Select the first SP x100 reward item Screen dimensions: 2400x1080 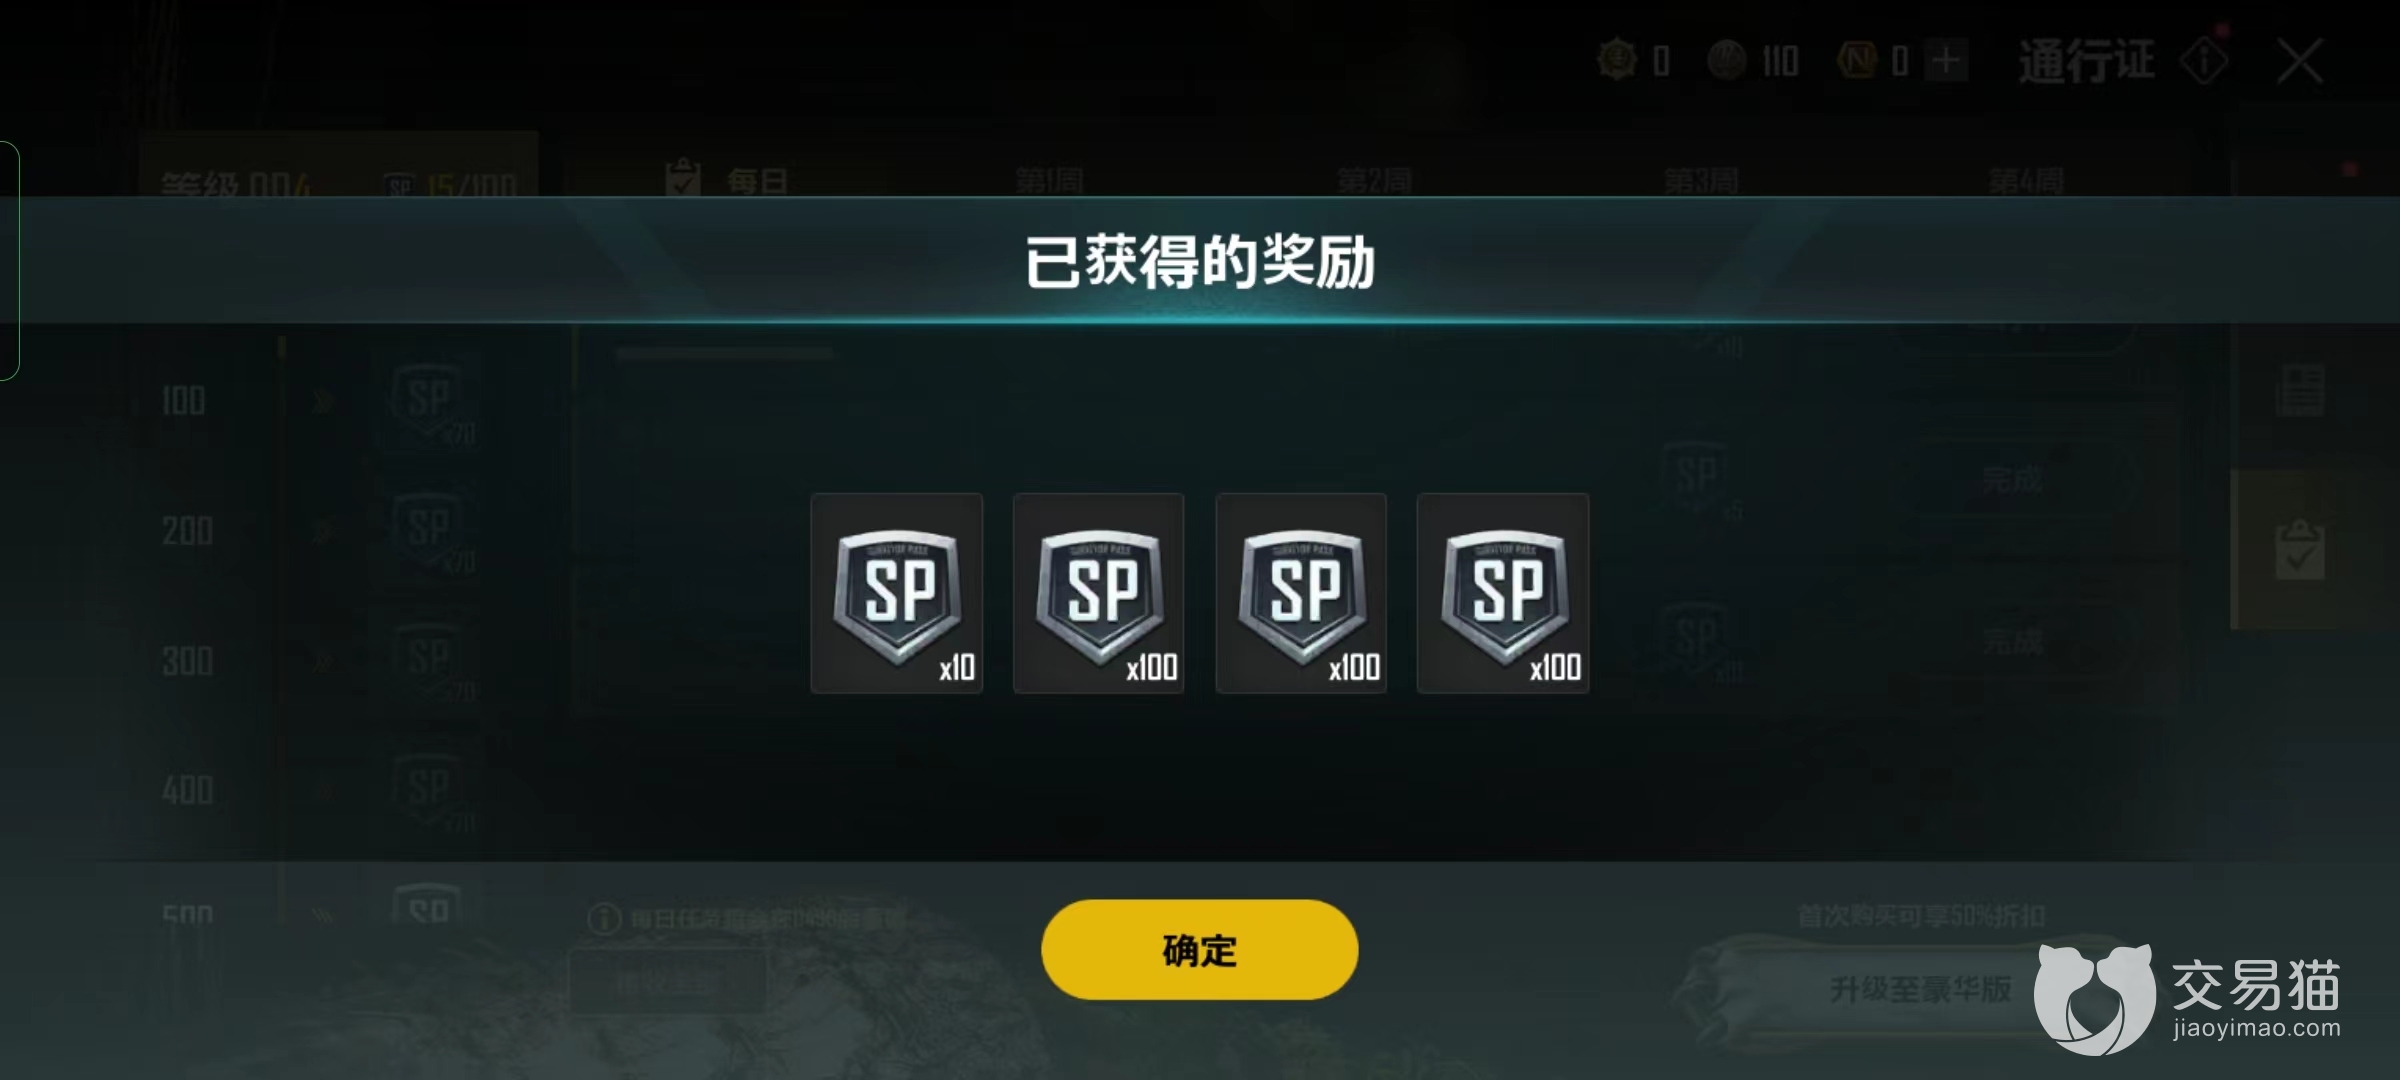pos(1099,593)
